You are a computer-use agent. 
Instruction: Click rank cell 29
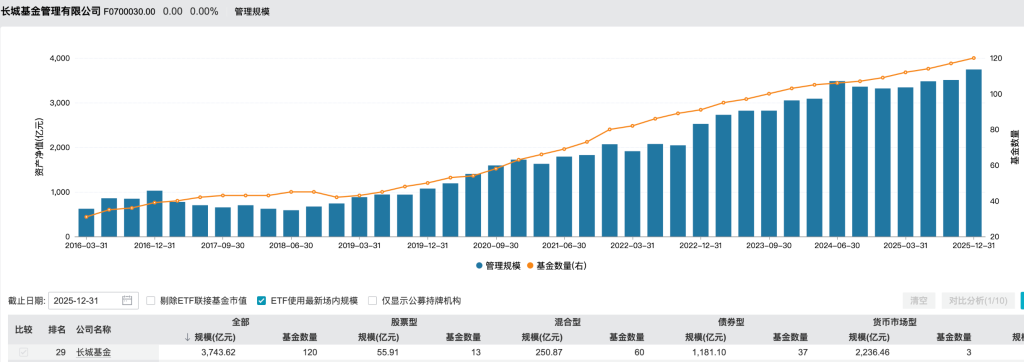click(x=61, y=352)
